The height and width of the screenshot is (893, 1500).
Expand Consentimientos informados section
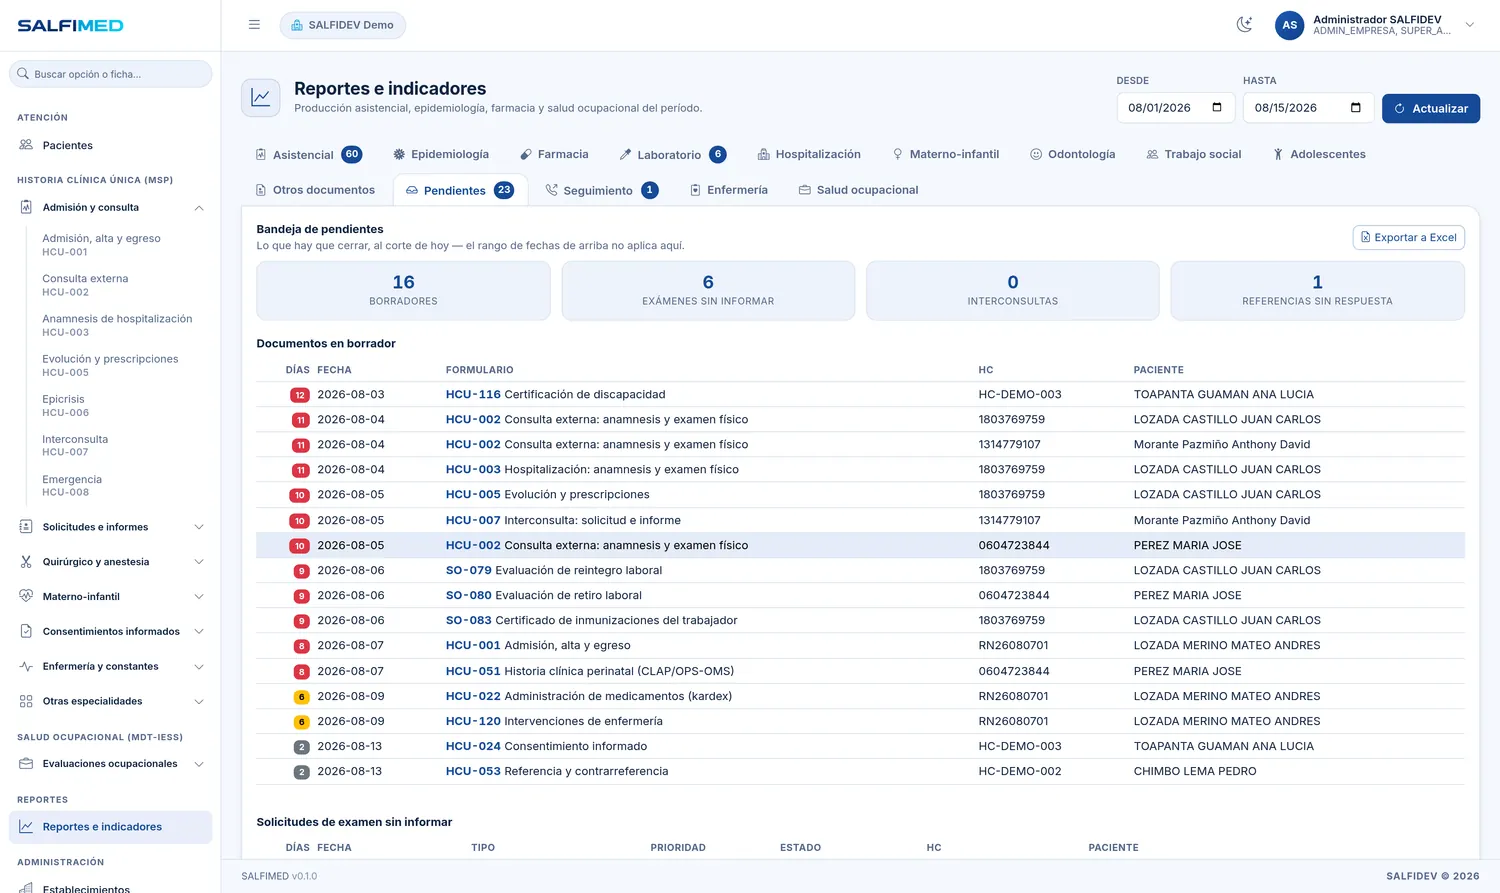pyautogui.click(x=110, y=632)
